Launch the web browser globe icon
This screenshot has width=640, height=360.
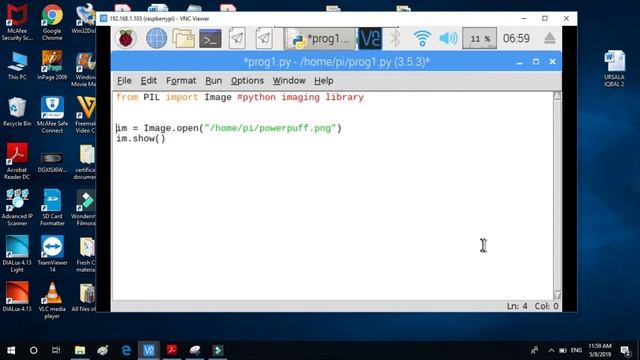[x=156, y=38]
